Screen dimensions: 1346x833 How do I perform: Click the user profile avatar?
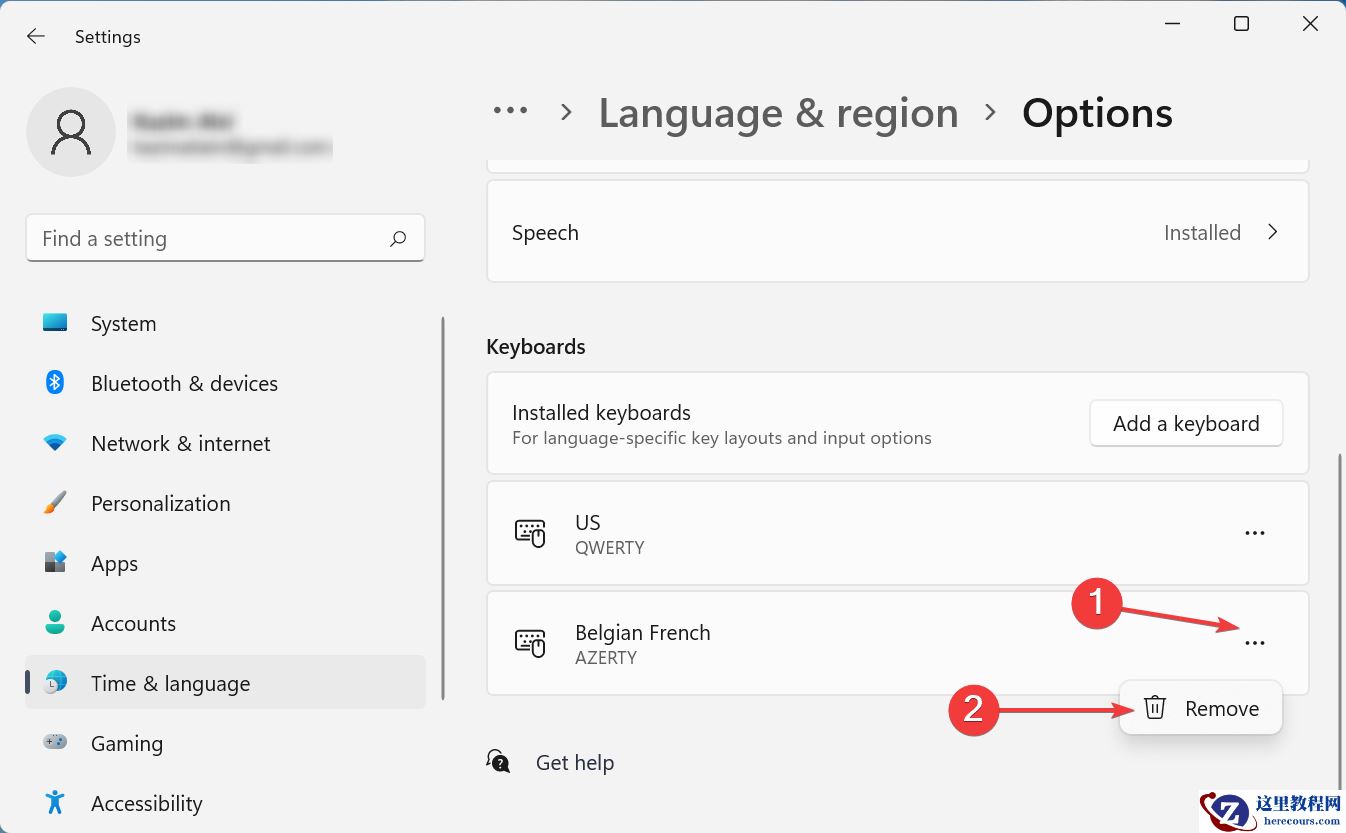(x=71, y=132)
